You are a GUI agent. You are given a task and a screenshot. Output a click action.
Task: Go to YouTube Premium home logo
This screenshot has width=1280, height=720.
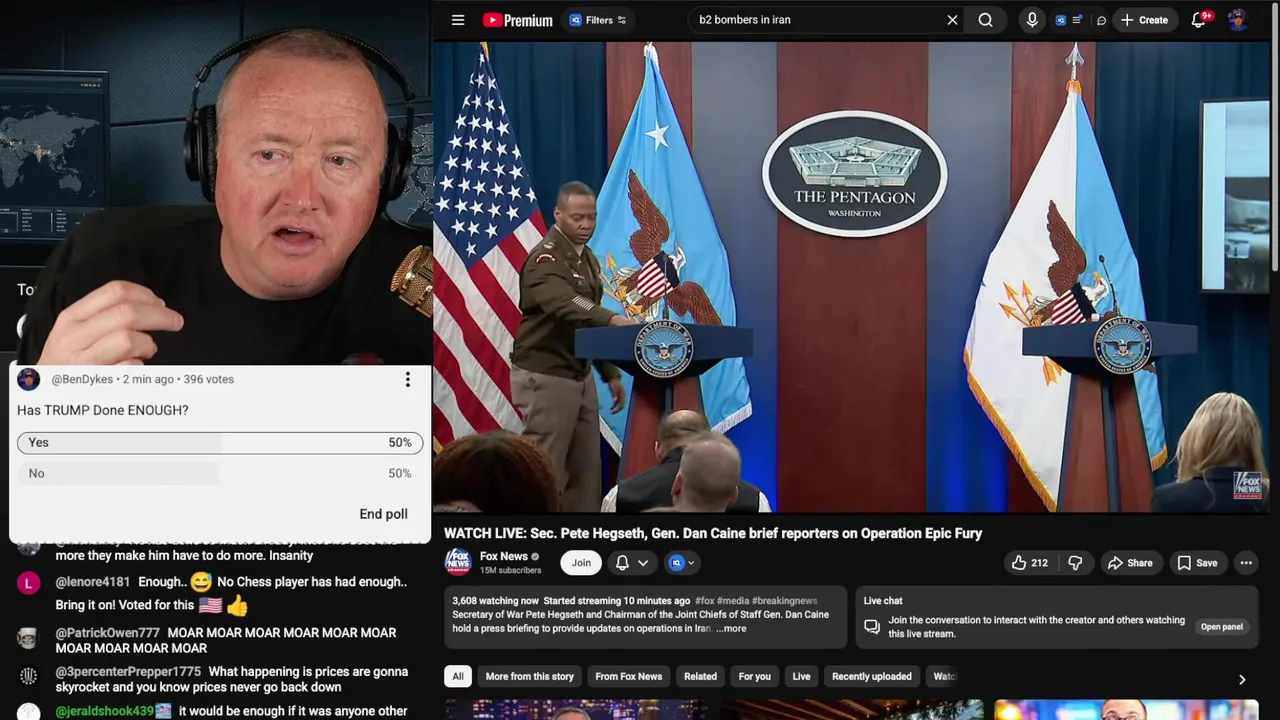(517, 20)
